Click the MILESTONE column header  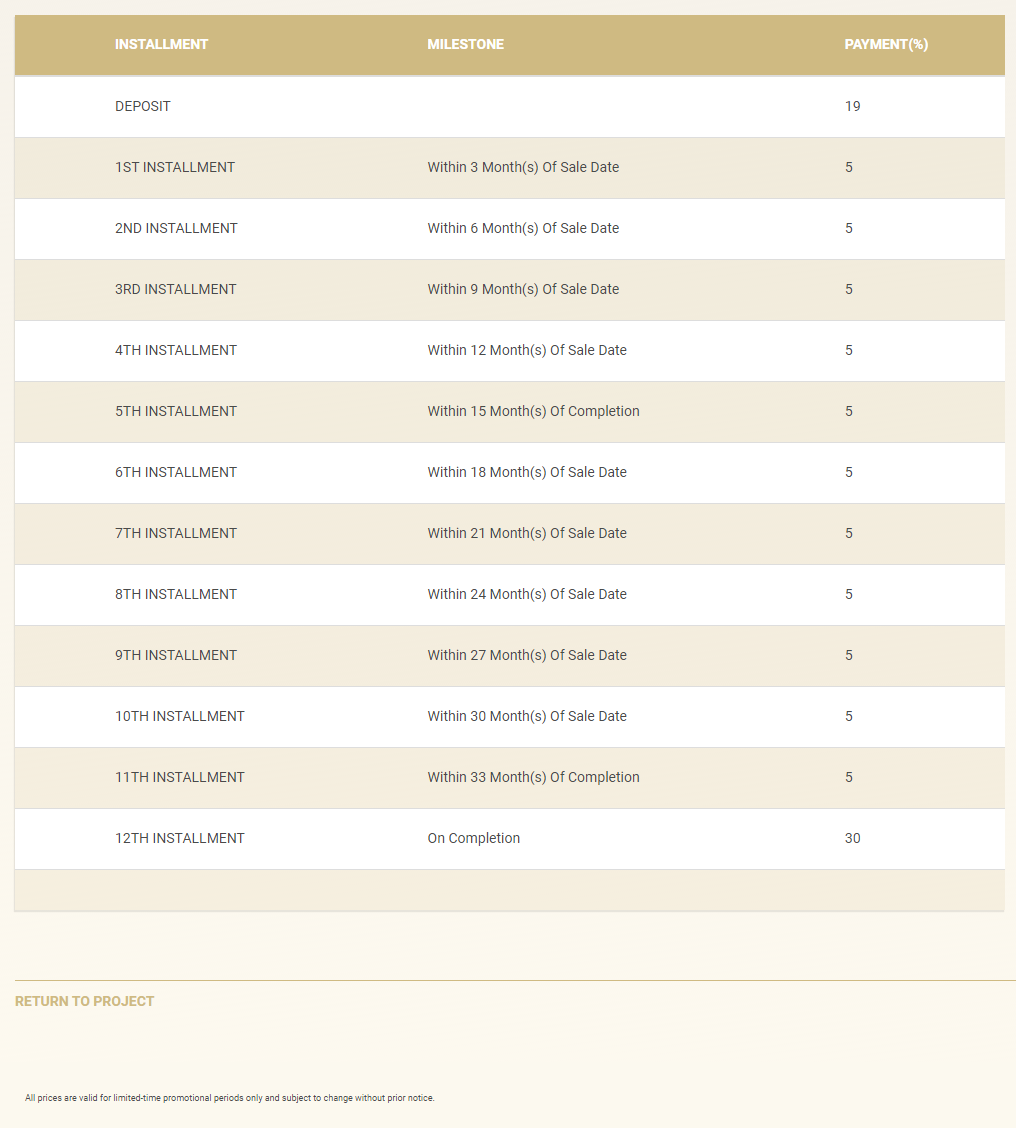[x=466, y=44]
